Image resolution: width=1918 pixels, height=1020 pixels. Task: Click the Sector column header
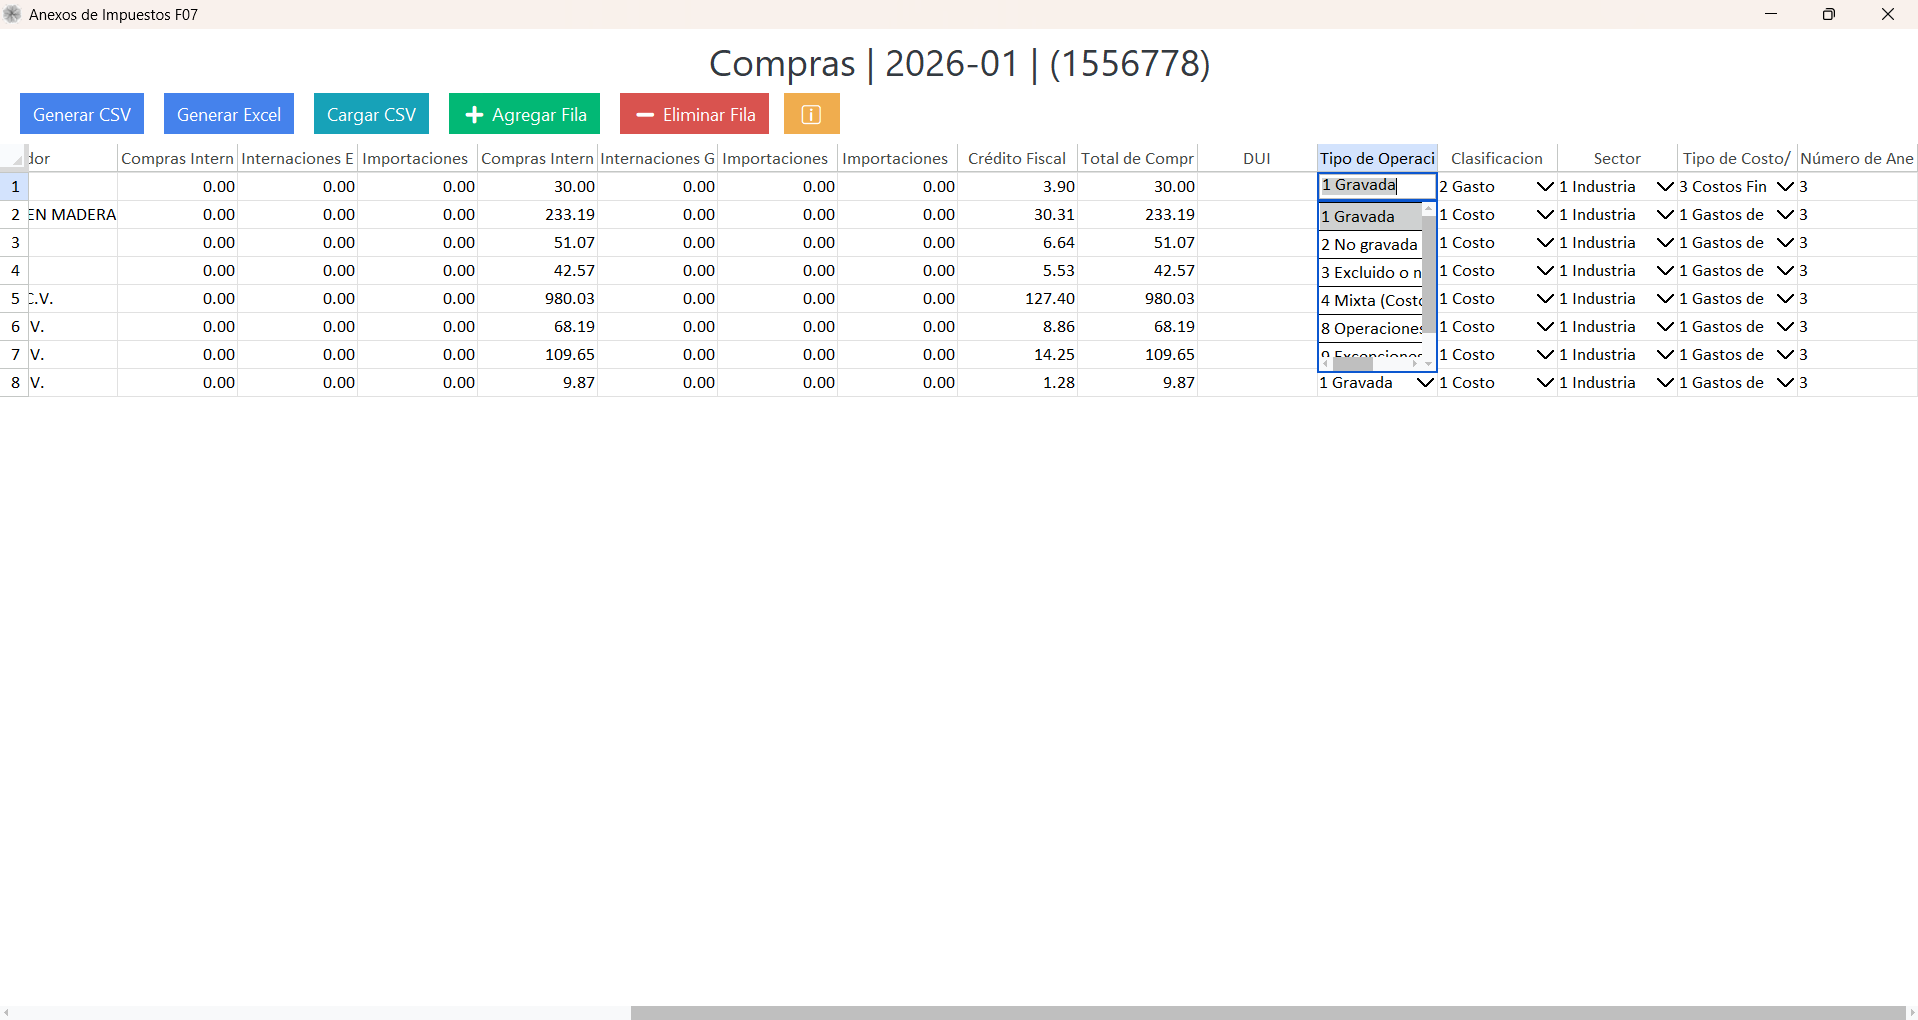pyautogui.click(x=1617, y=158)
